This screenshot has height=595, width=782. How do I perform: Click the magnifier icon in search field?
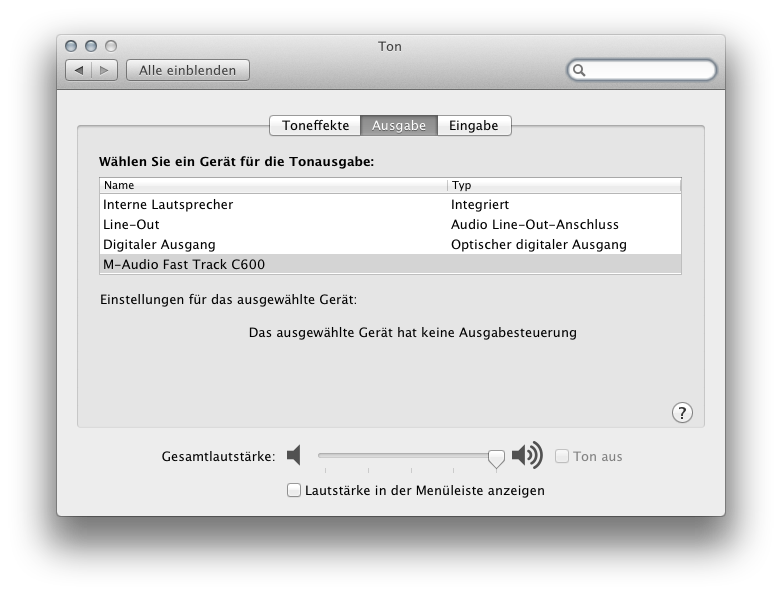pos(579,70)
